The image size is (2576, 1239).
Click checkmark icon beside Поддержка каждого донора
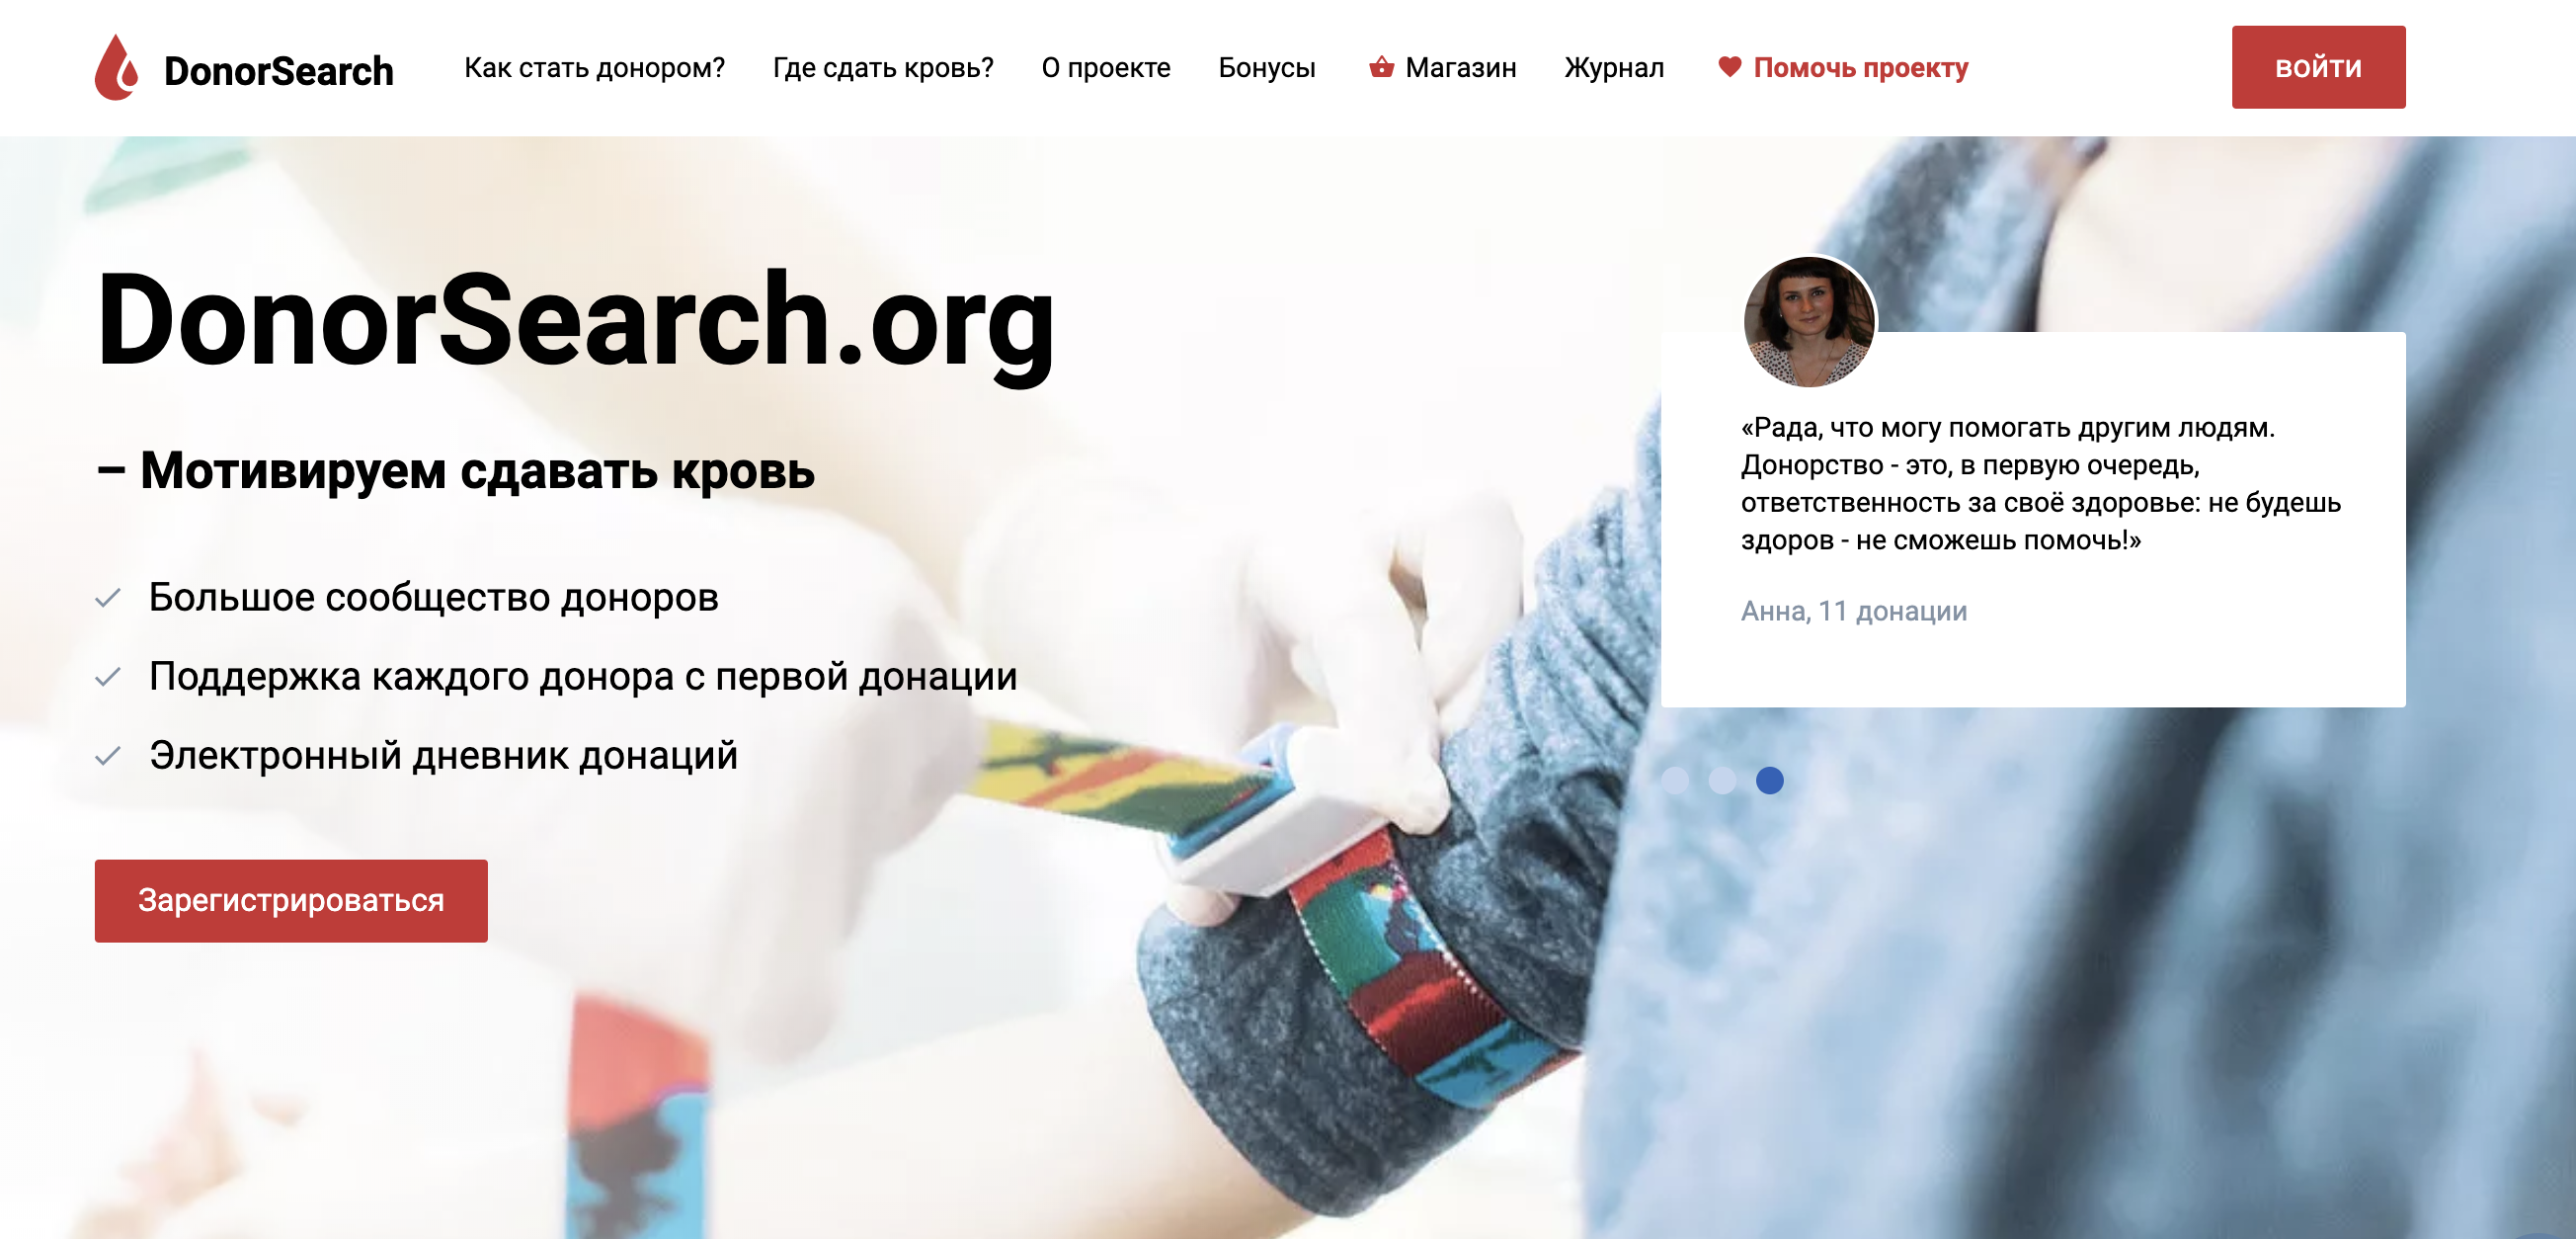(108, 677)
